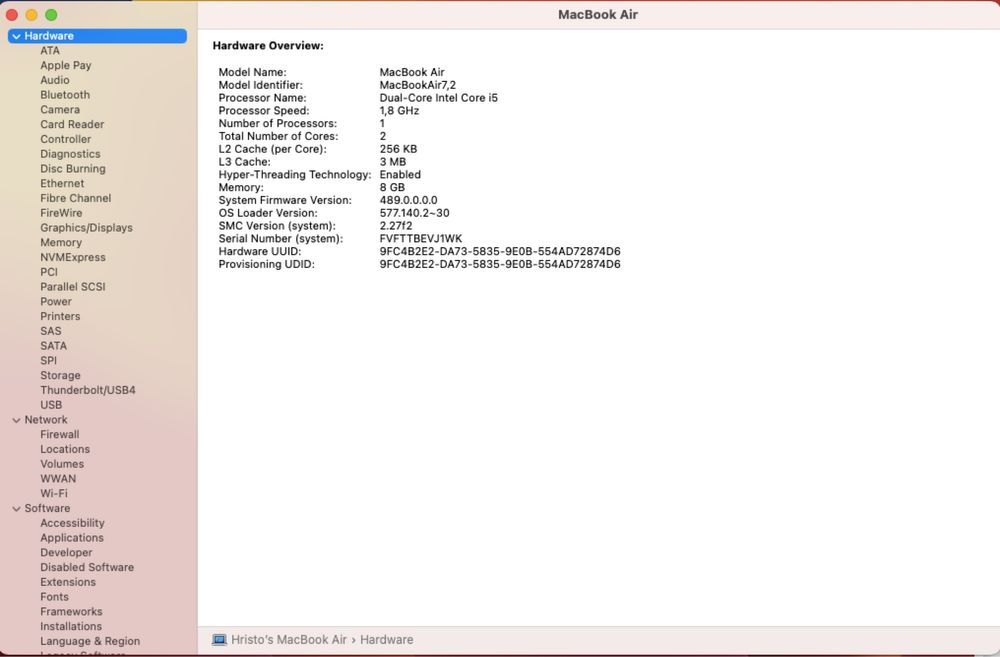This screenshot has height=657, width=1000.
Task: Open Installations under Software
Action: point(71,626)
